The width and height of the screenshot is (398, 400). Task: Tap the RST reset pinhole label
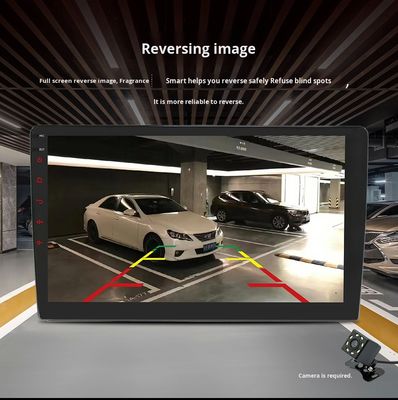(41, 150)
